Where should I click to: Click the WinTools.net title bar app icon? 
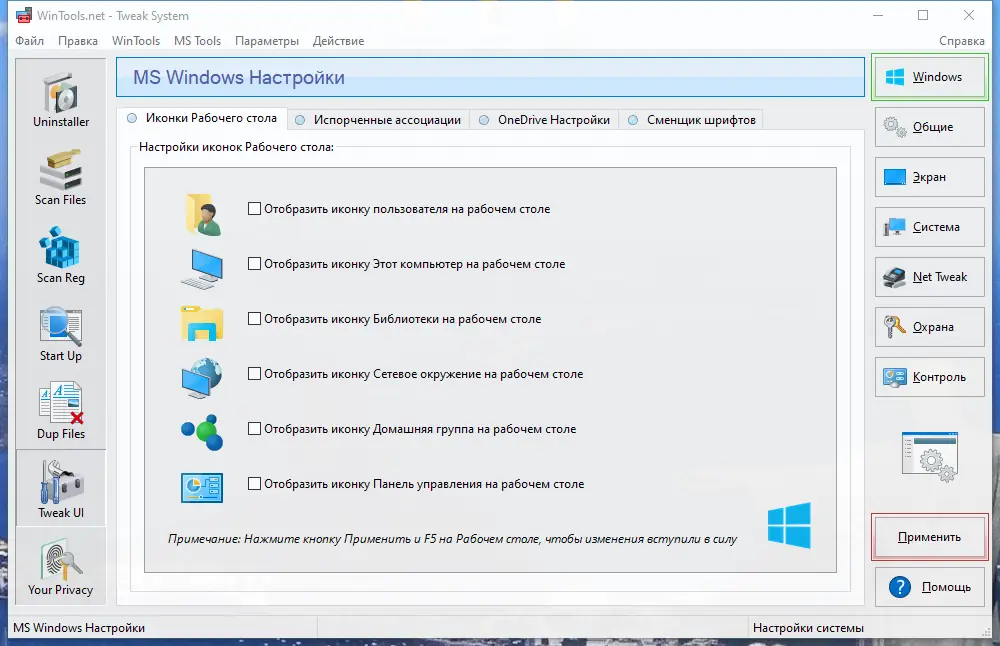pyautogui.click(x=24, y=15)
